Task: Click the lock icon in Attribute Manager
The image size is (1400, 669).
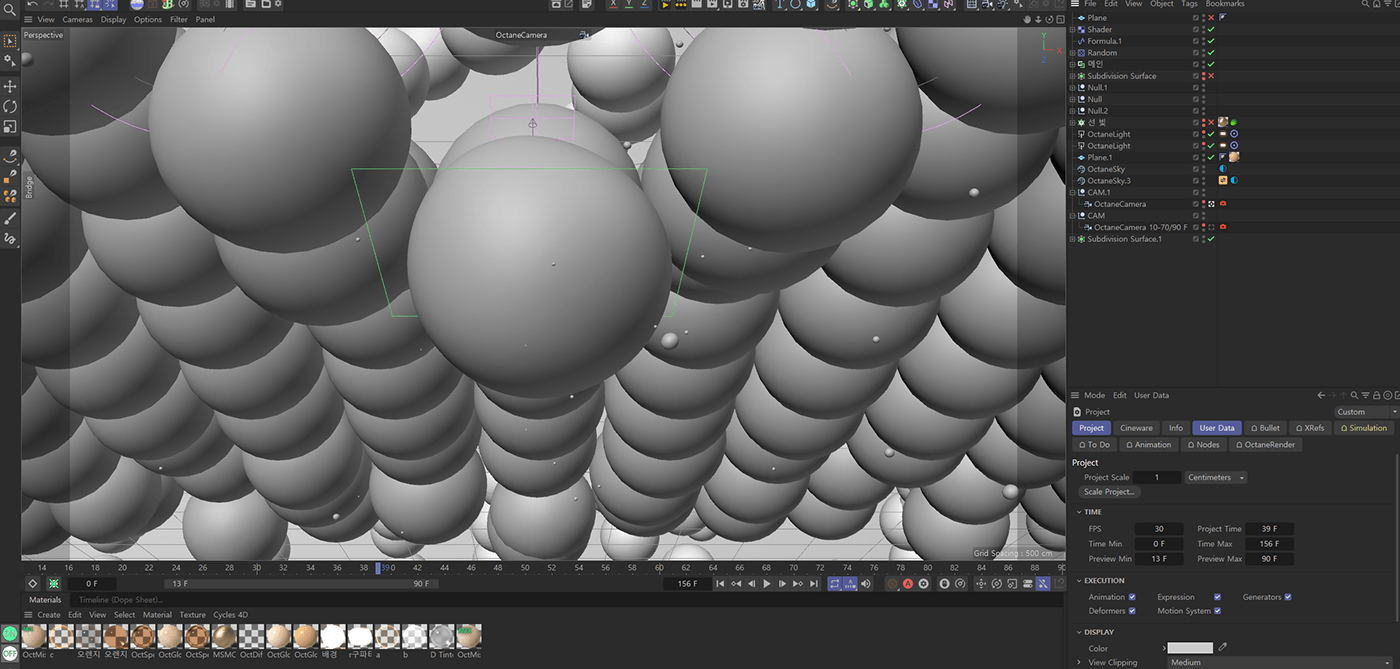Action: click(x=1378, y=395)
